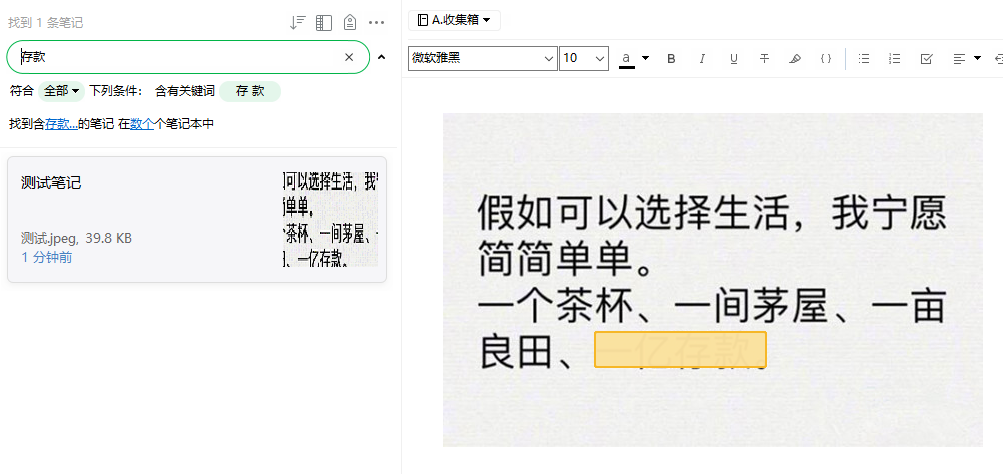
Task: Toggle italic formatting
Action: pyautogui.click(x=702, y=59)
